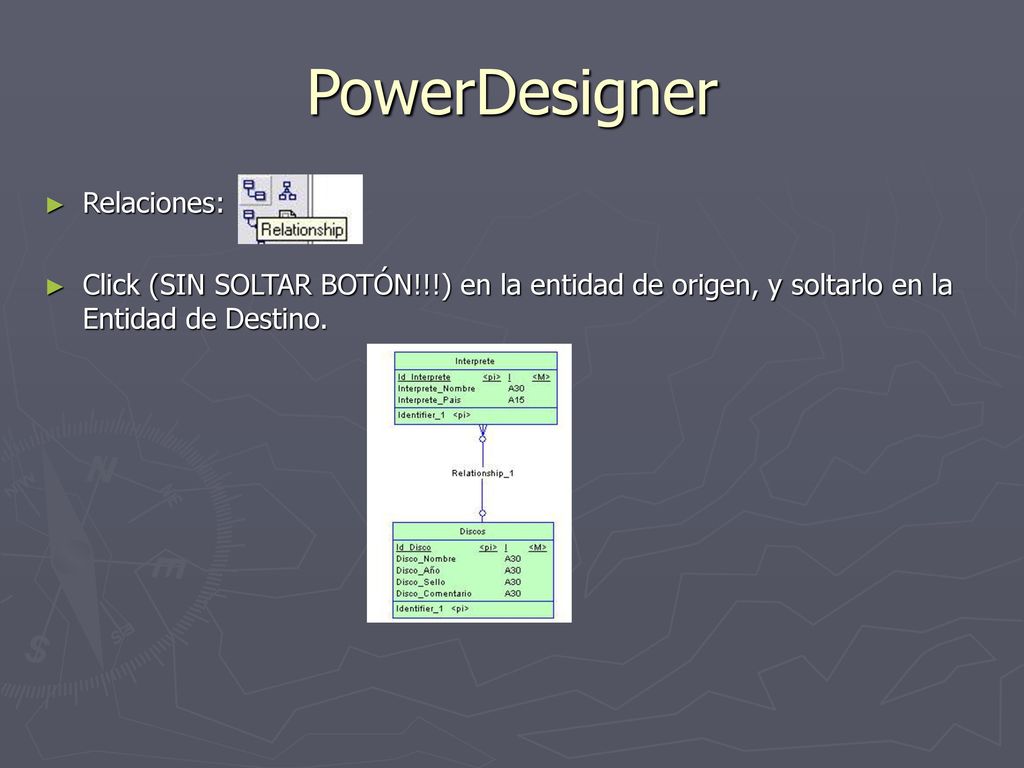Click the entity-link icon left of the Relationship tooltip
Viewport: 1024px width, 768px height.
(x=249, y=219)
